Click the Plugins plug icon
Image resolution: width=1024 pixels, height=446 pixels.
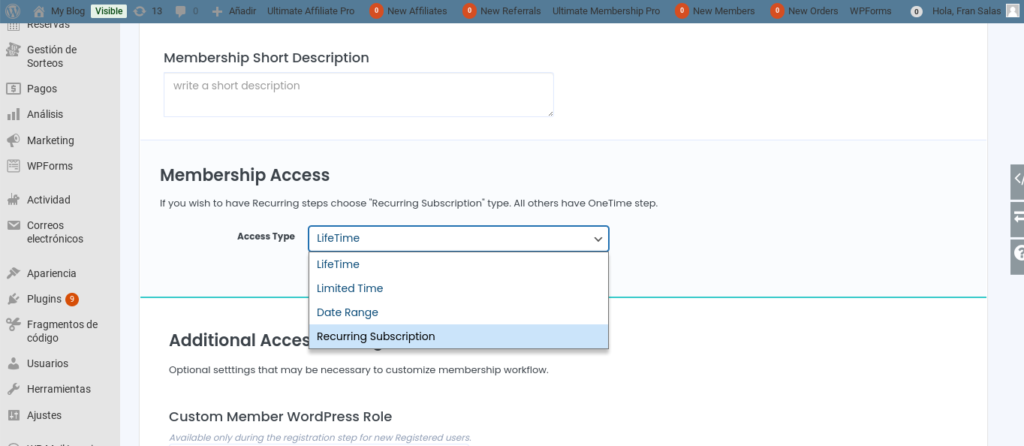tap(13, 299)
